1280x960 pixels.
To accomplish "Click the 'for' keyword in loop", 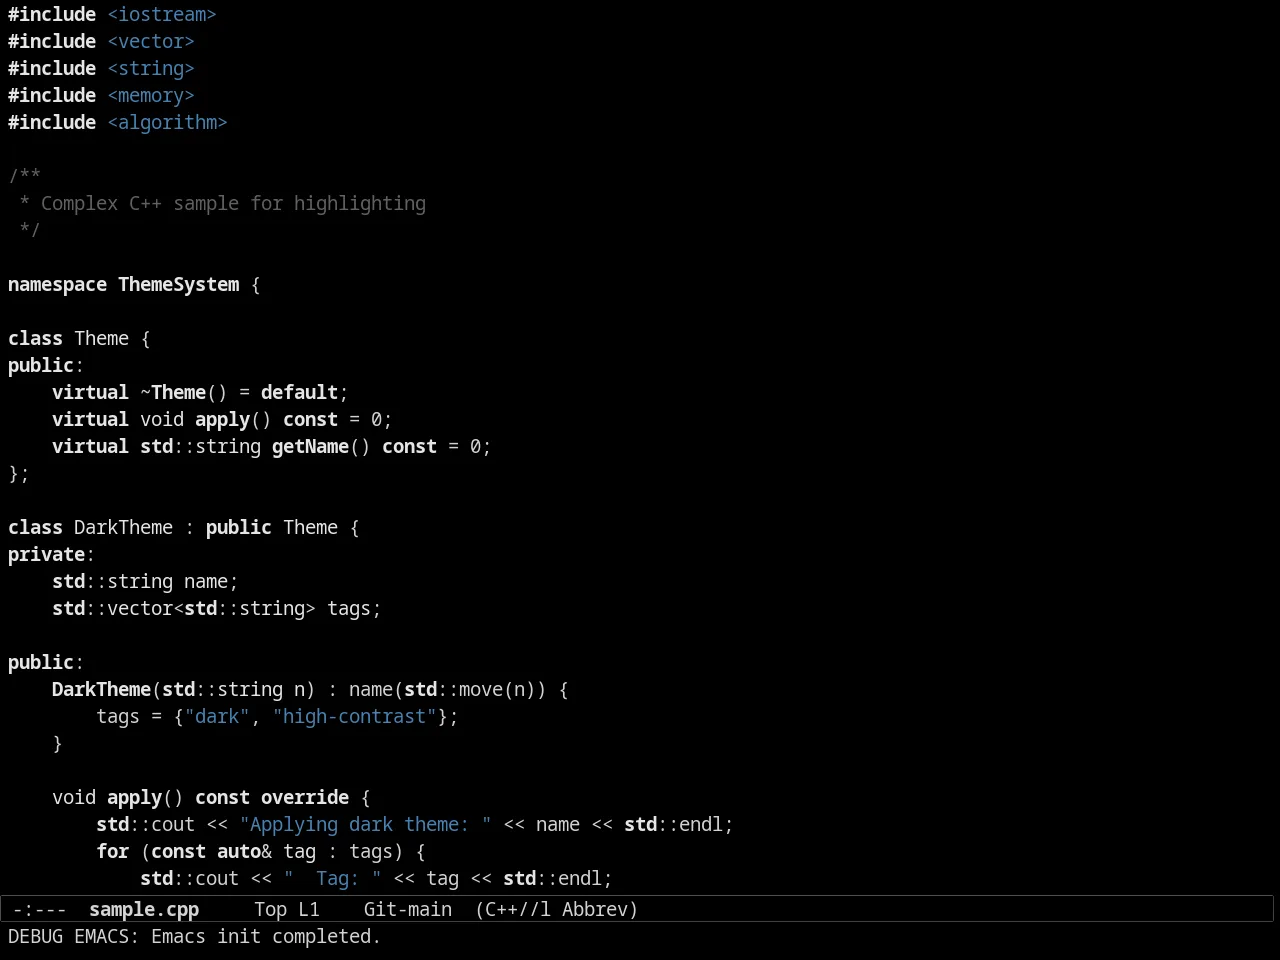I will [x=112, y=851].
